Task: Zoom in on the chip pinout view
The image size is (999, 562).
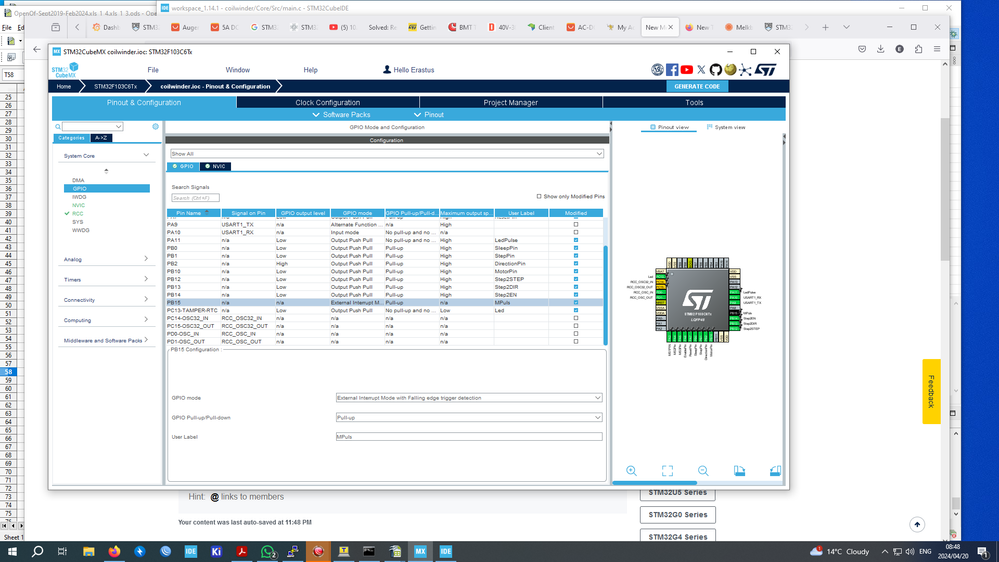Action: pyautogui.click(x=631, y=471)
